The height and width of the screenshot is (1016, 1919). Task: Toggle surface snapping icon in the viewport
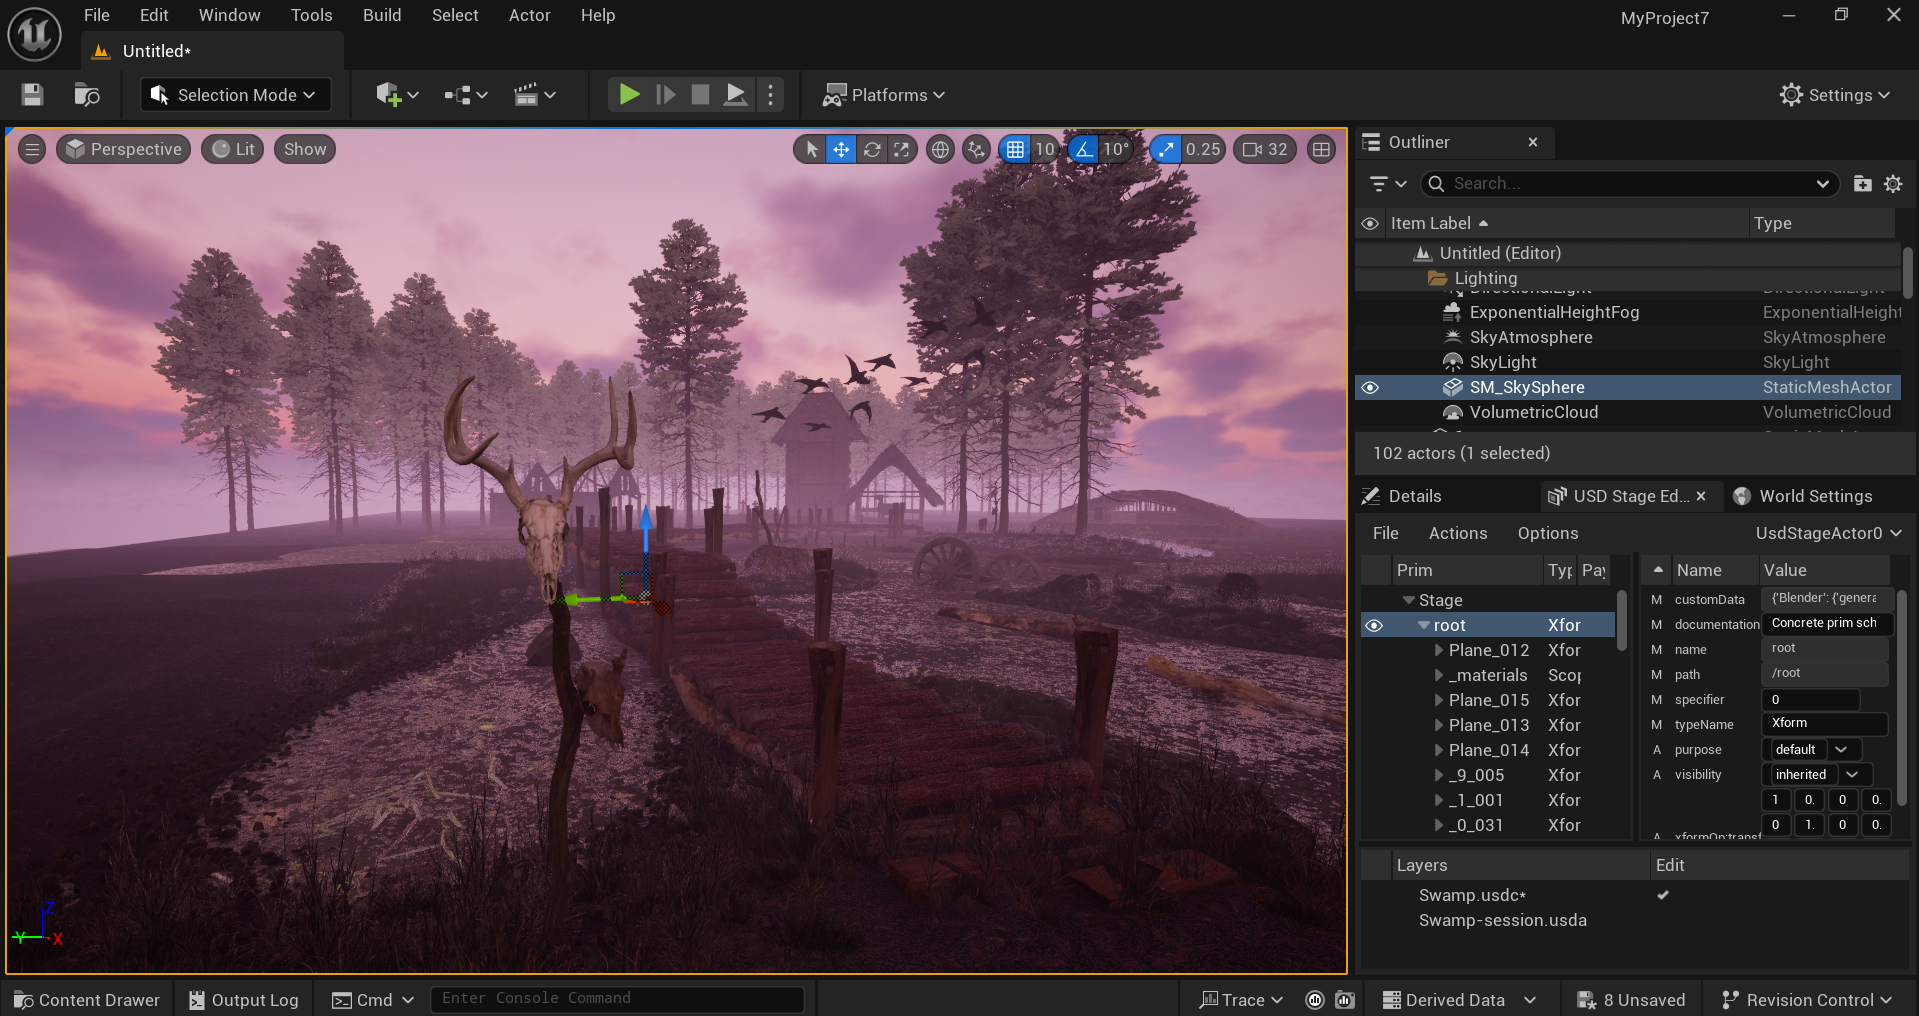coord(976,149)
